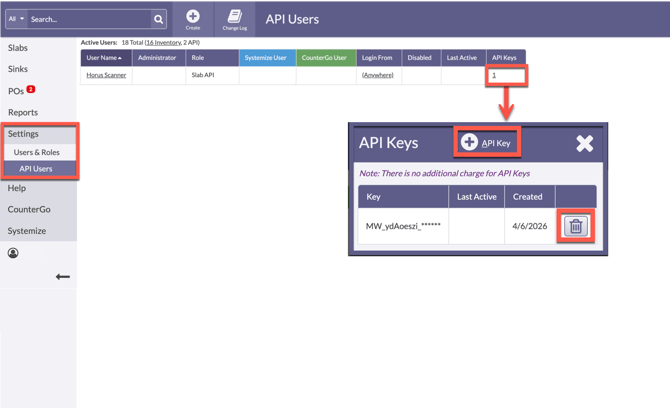This screenshot has height=408, width=670.
Task: Open Slabs in the sidebar
Action: click(18, 48)
